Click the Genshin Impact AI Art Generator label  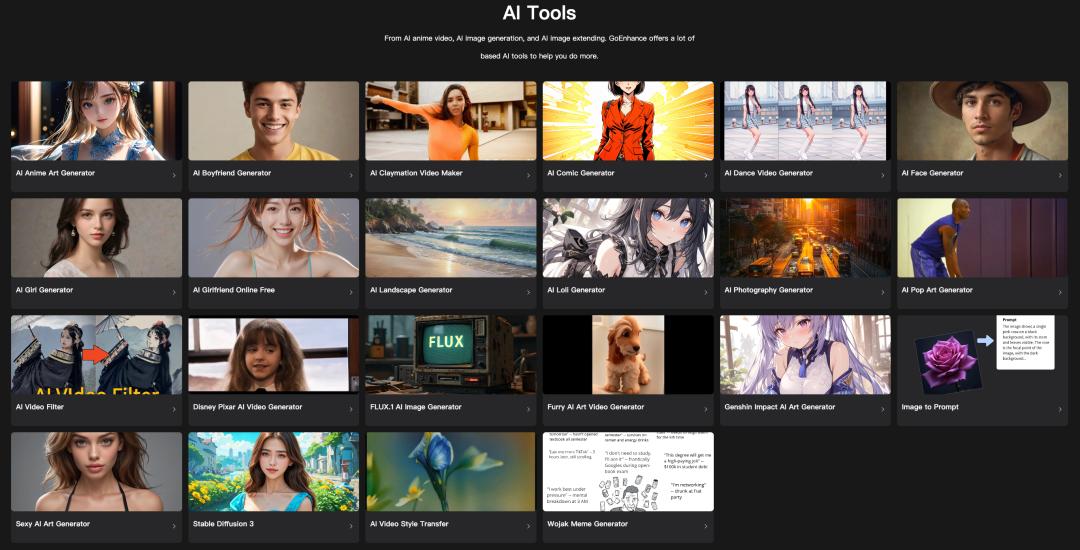(779, 407)
